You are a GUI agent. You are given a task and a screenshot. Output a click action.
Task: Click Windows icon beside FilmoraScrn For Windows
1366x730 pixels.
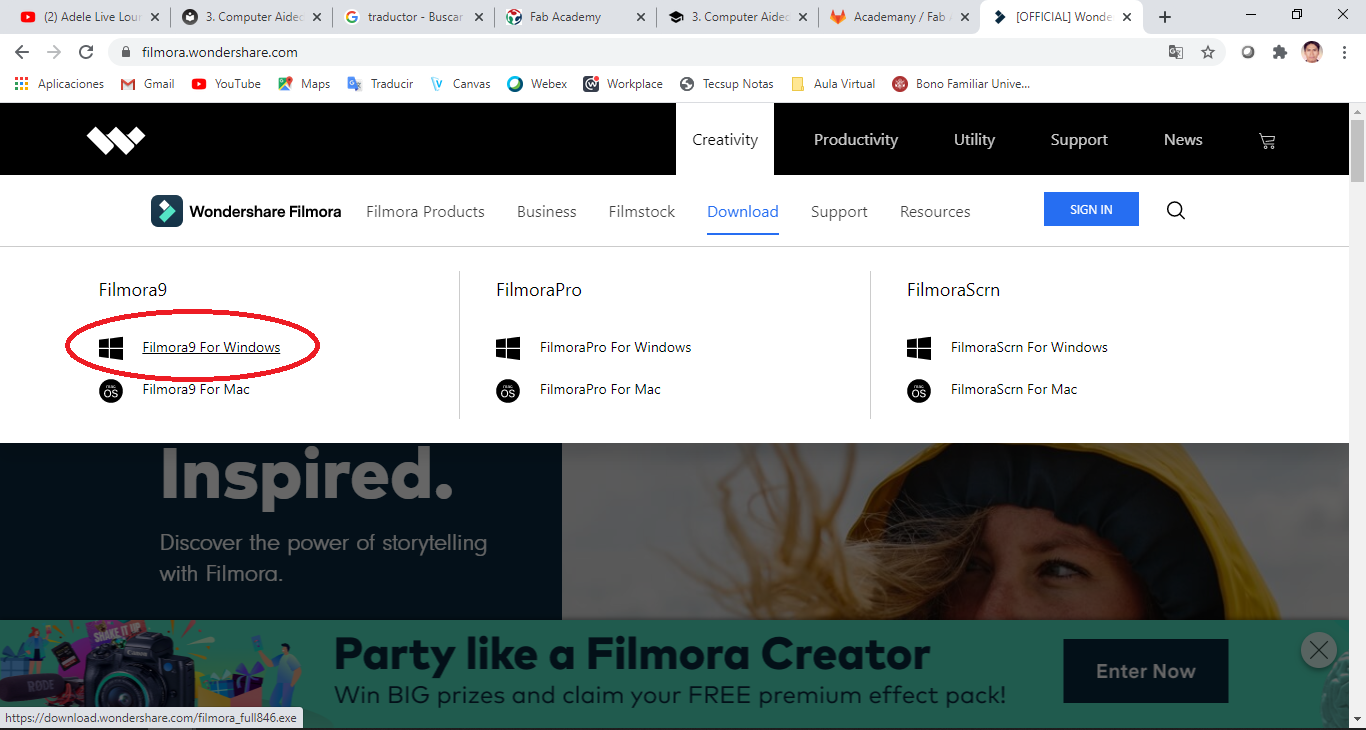tap(919, 348)
